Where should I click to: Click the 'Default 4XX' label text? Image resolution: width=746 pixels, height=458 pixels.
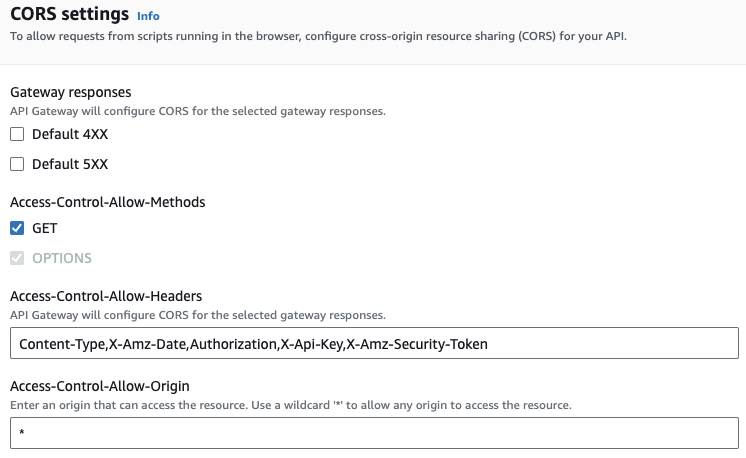click(x=70, y=134)
